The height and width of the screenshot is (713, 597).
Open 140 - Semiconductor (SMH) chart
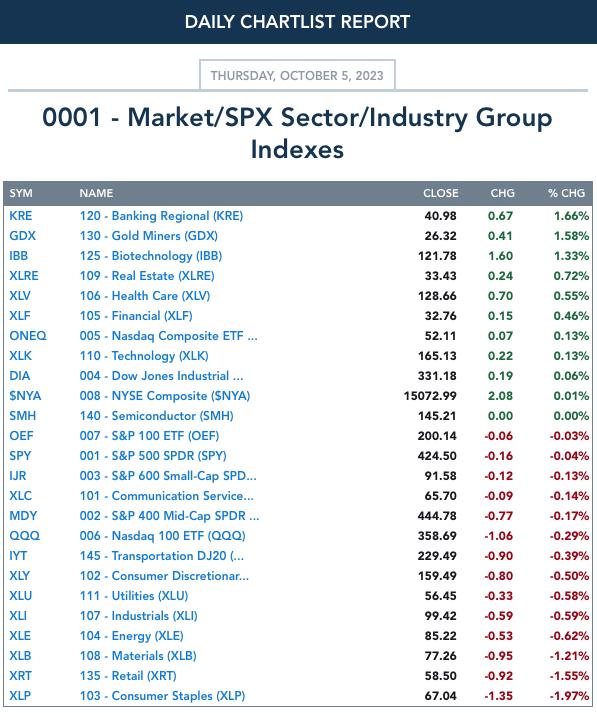point(156,416)
